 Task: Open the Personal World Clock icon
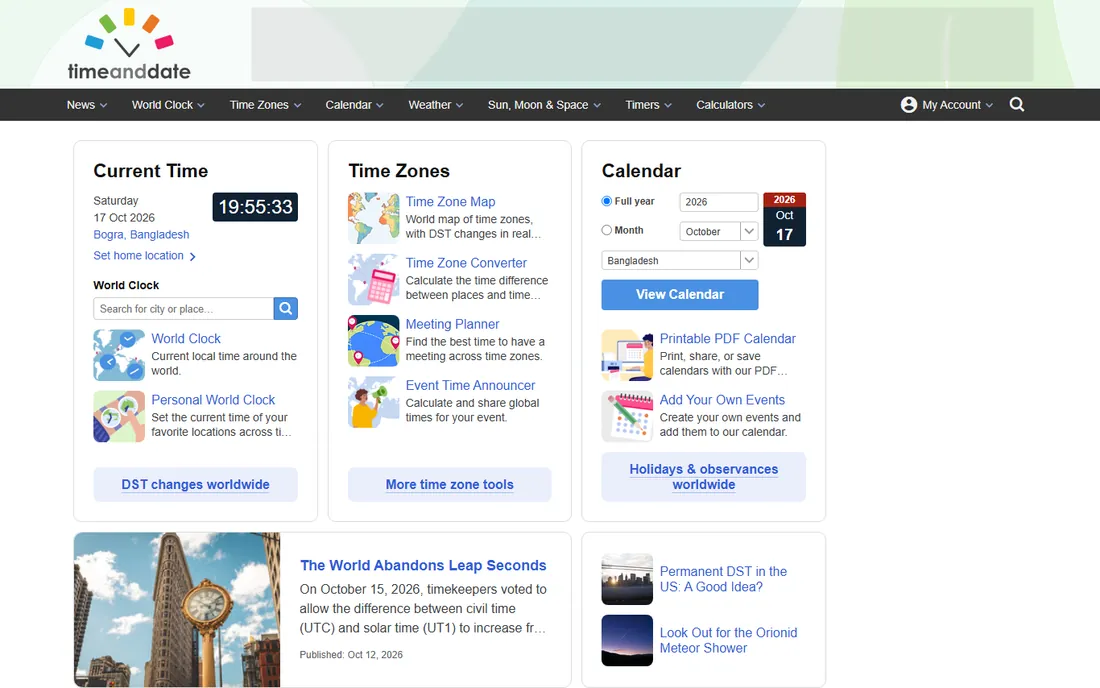(119, 417)
